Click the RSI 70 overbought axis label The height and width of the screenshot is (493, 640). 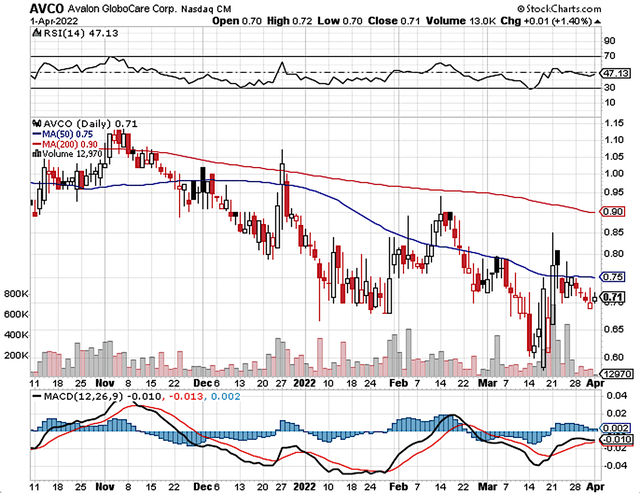click(x=610, y=56)
